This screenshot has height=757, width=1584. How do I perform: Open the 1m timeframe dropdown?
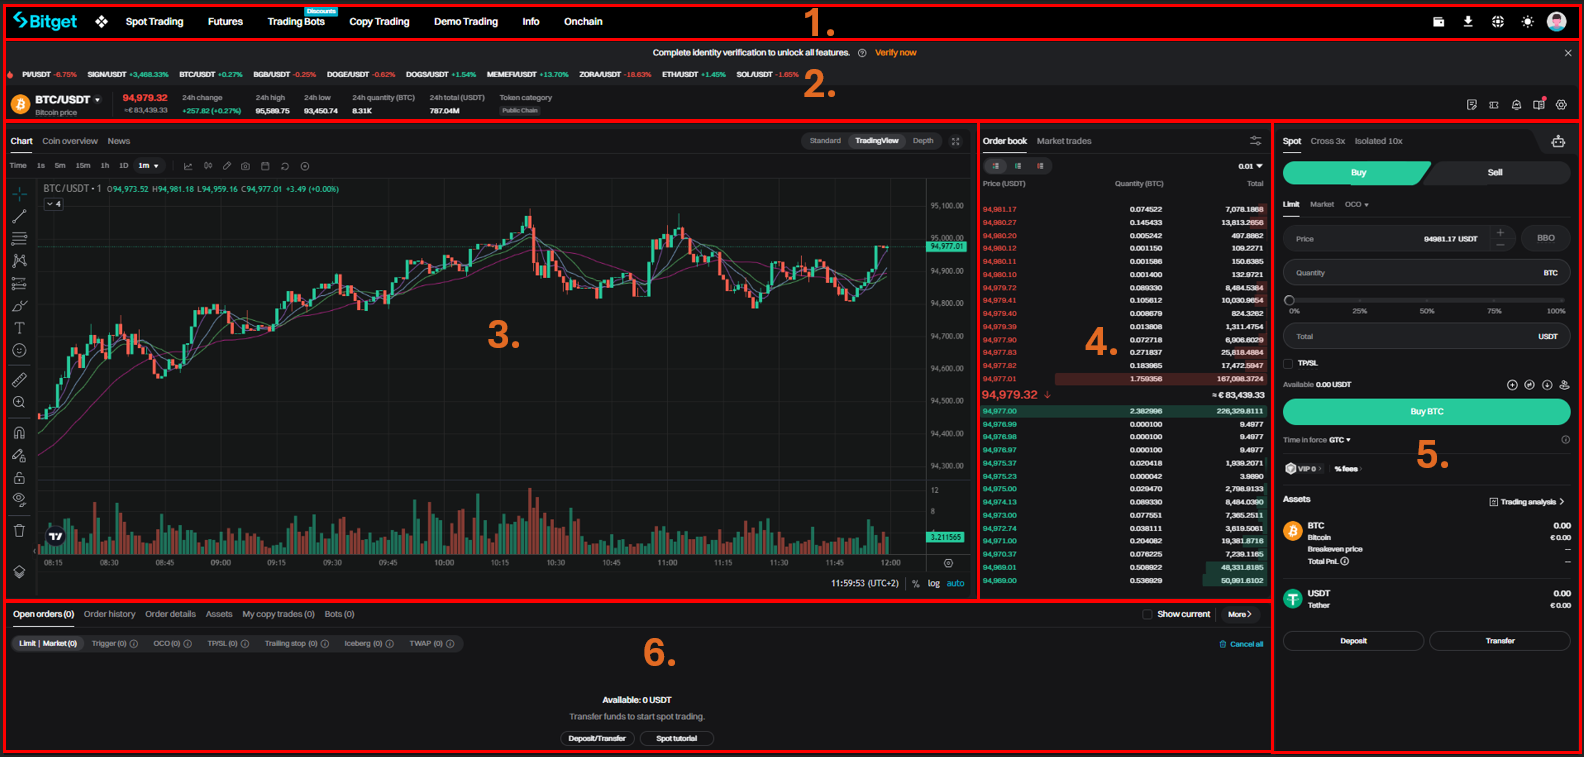tap(149, 166)
